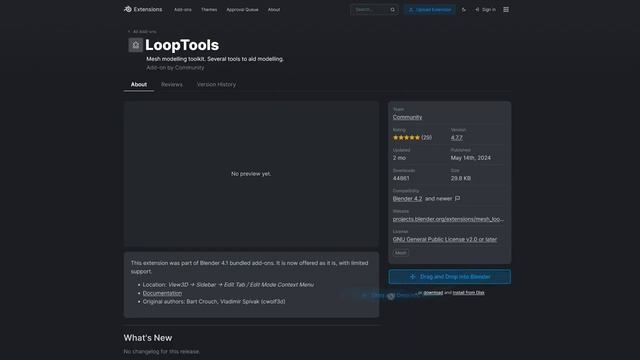Click the What's New heading
Screen dimensions: 640x360
[148, 338]
